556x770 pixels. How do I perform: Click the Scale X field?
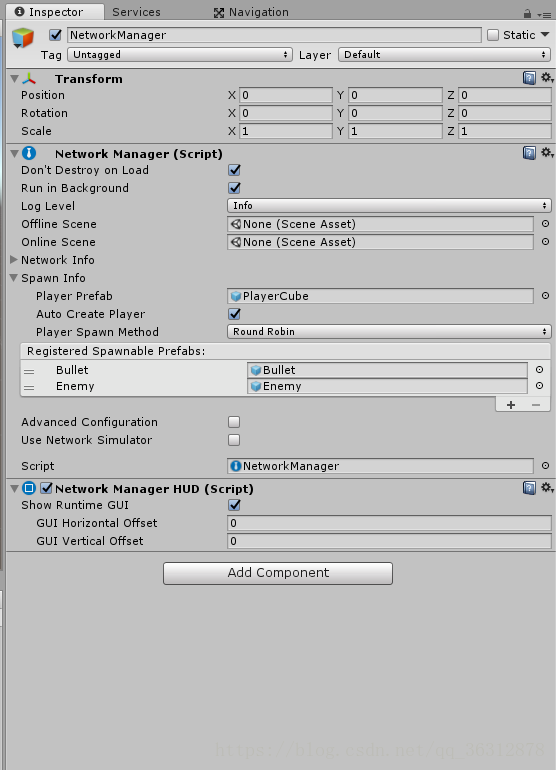click(285, 131)
